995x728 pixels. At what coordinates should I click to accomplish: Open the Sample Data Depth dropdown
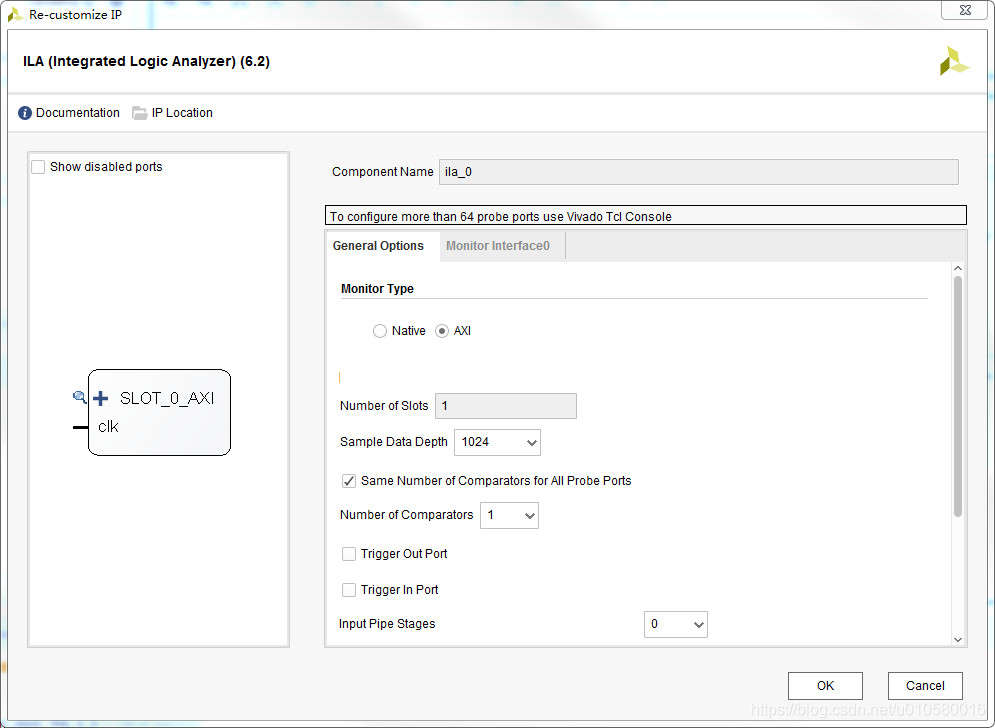tap(498, 442)
